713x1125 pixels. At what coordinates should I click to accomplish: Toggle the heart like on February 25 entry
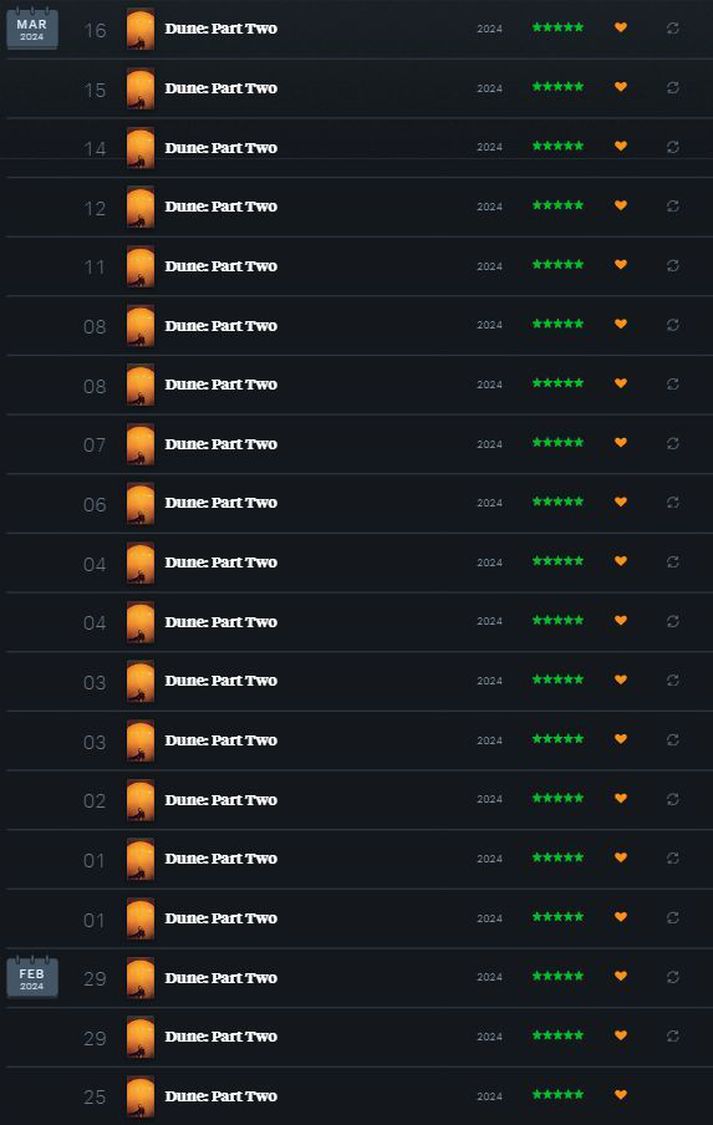pos(621,1095)
